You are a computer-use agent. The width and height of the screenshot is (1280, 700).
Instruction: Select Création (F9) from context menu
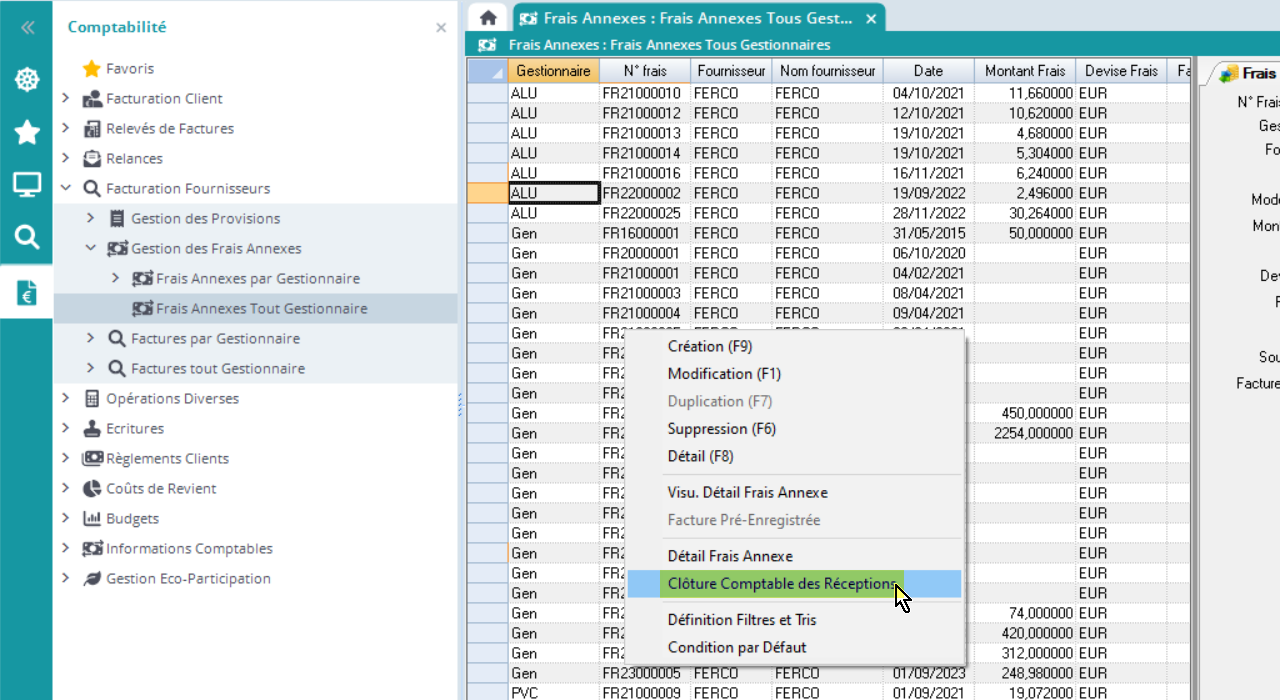(x=710, y=346)
